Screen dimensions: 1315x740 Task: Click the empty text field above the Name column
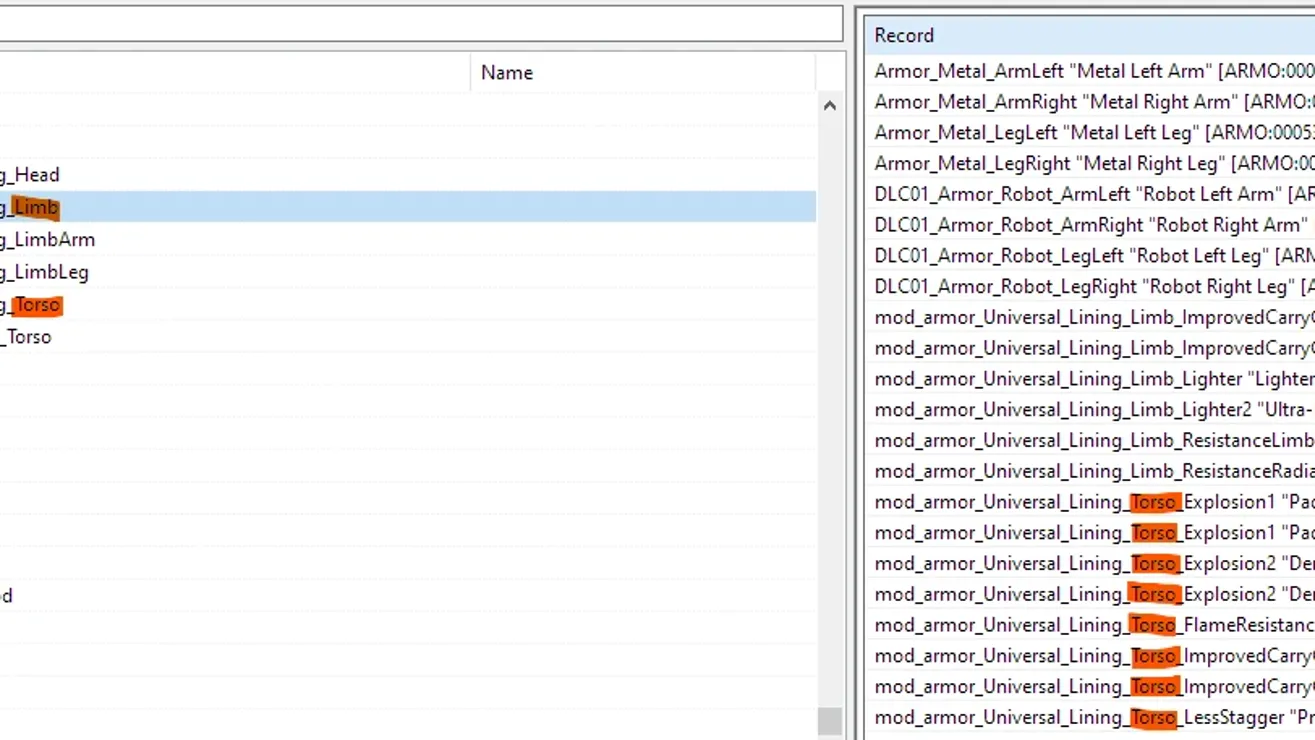click(420, 23)
